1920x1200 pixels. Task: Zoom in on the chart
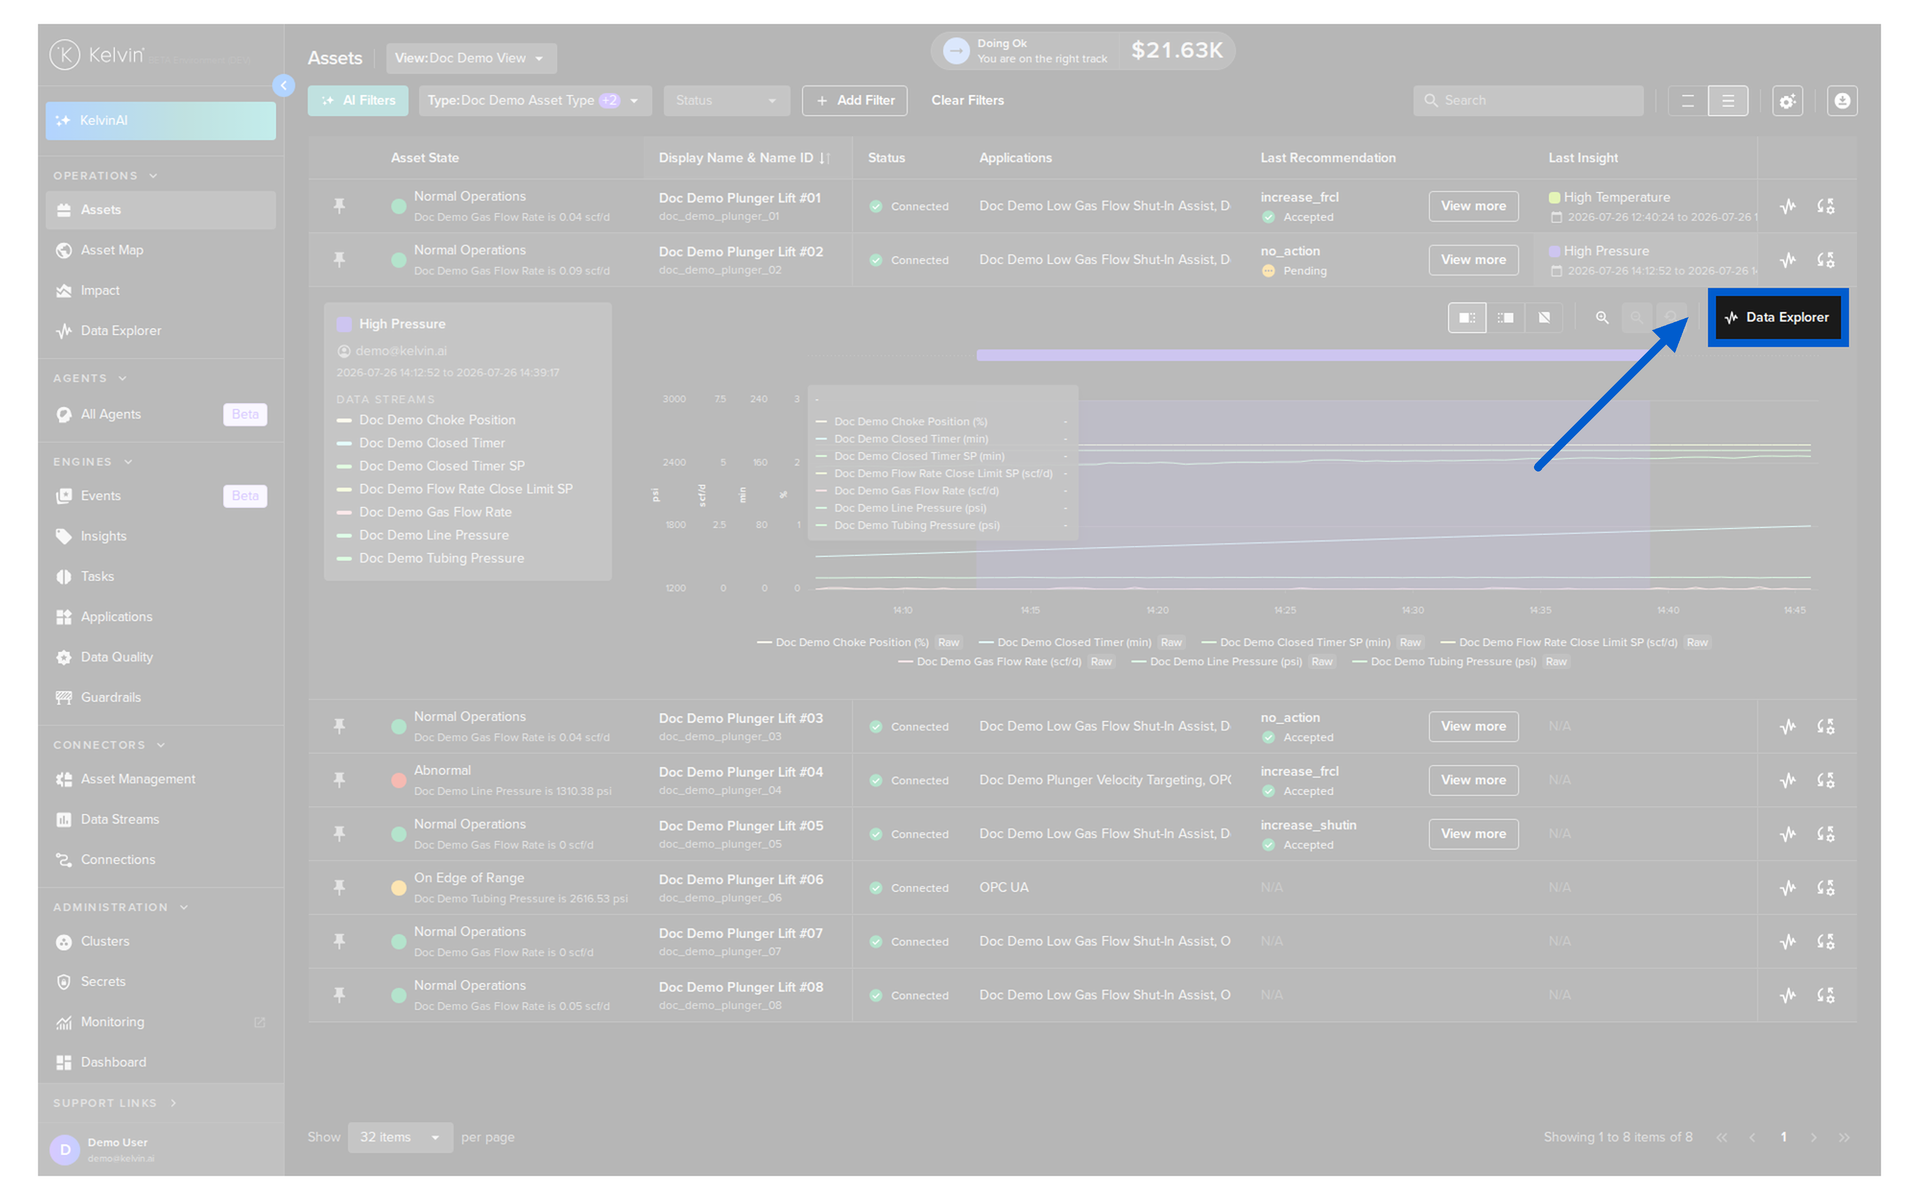tap(1602, 318)
